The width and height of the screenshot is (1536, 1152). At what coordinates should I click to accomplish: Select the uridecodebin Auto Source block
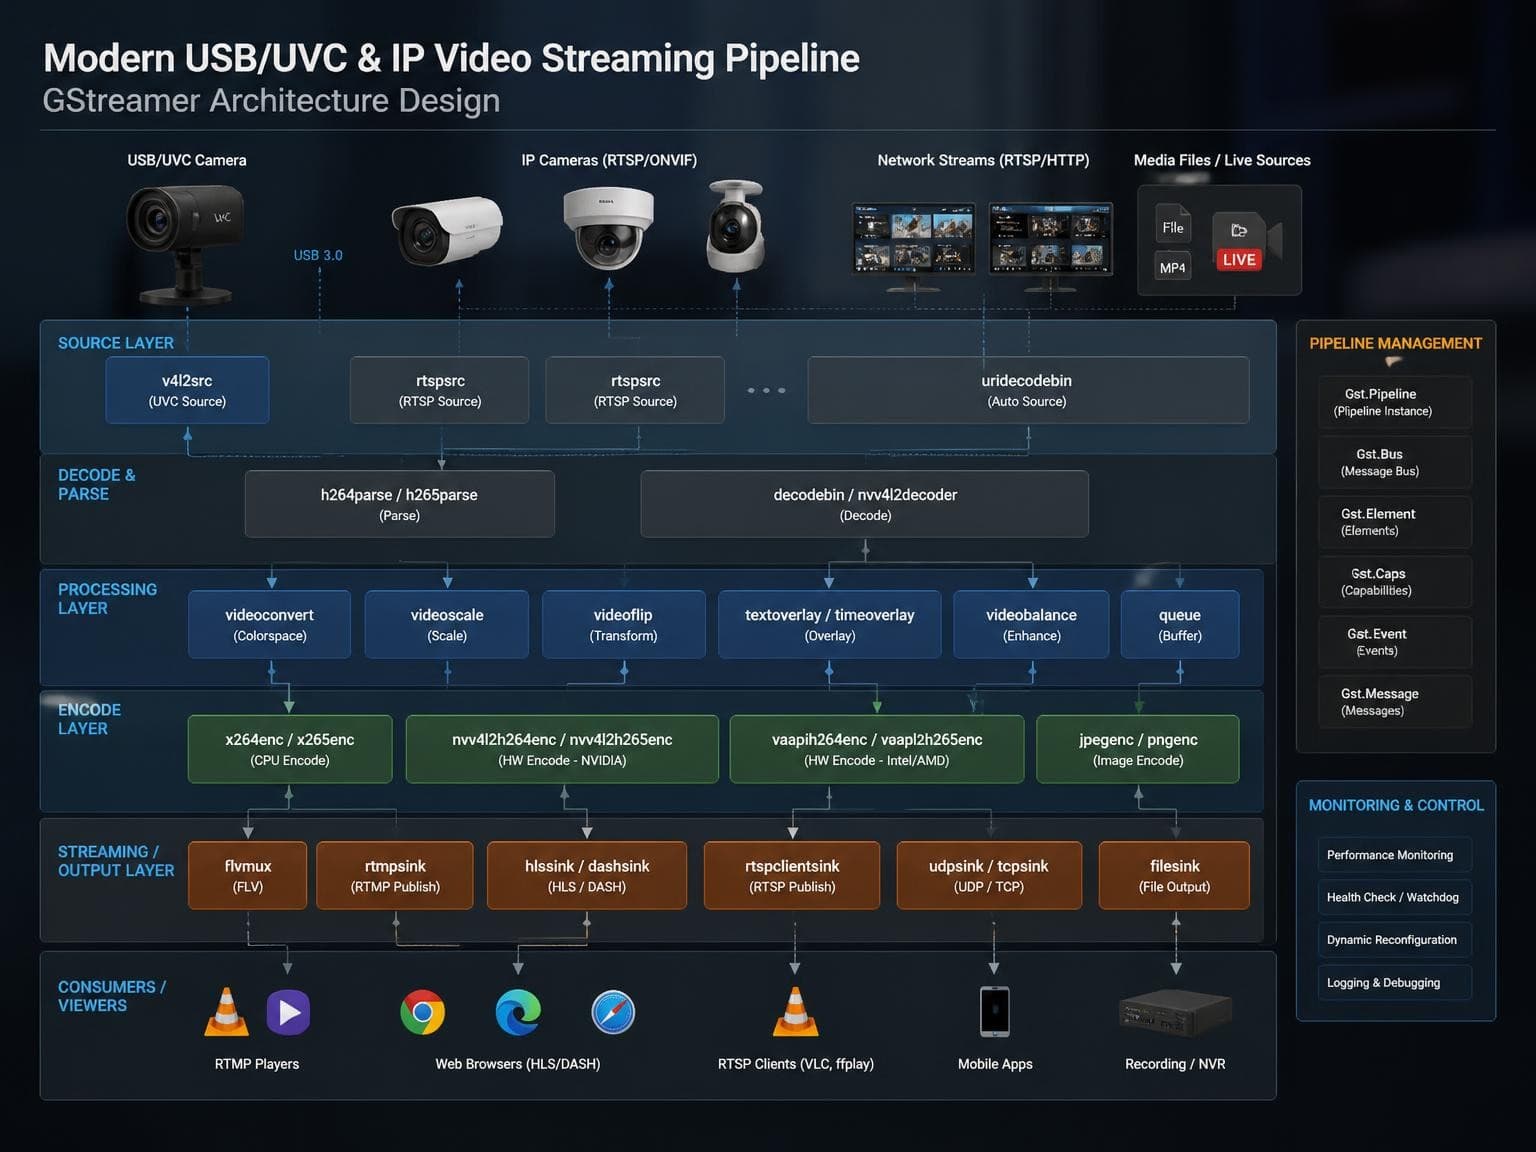(x=1028, y=390)
